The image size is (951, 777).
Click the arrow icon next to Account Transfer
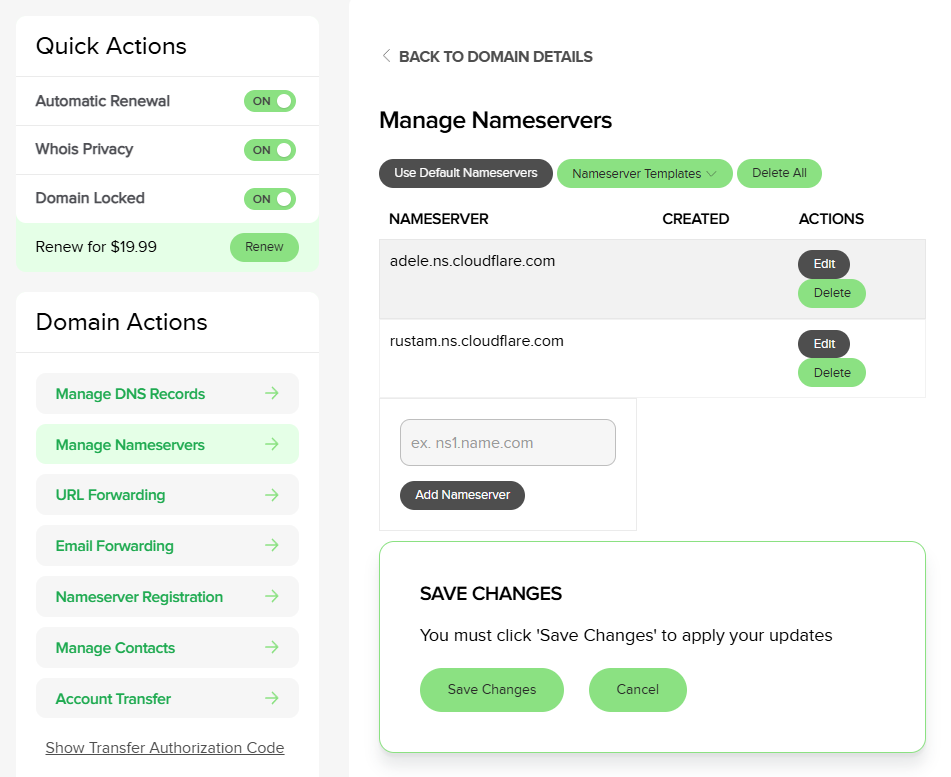coord(271,699)
